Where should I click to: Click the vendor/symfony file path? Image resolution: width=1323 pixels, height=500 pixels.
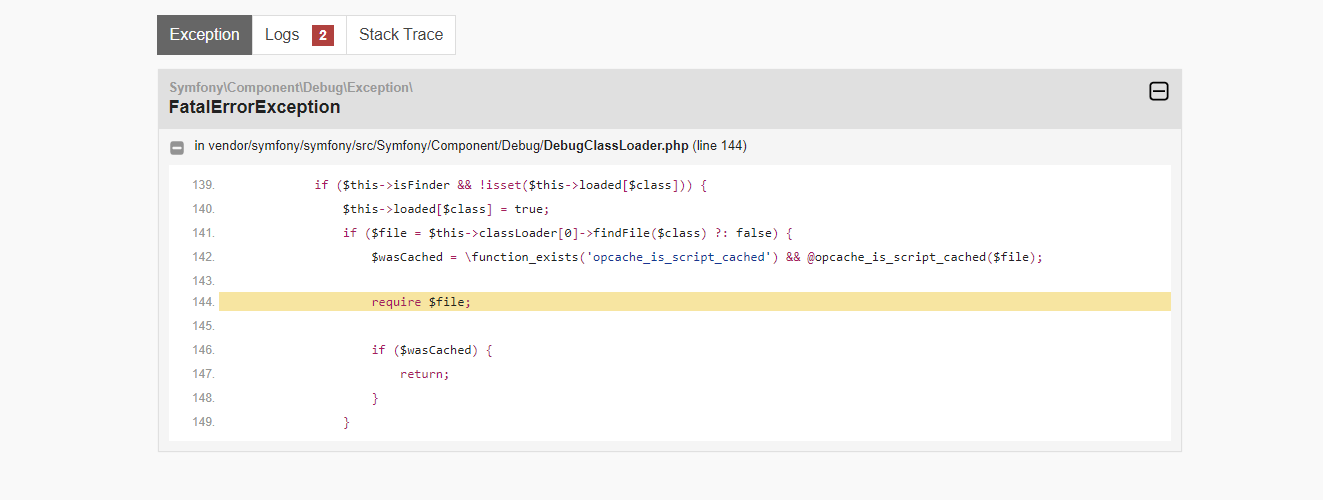tap(368, 146)
